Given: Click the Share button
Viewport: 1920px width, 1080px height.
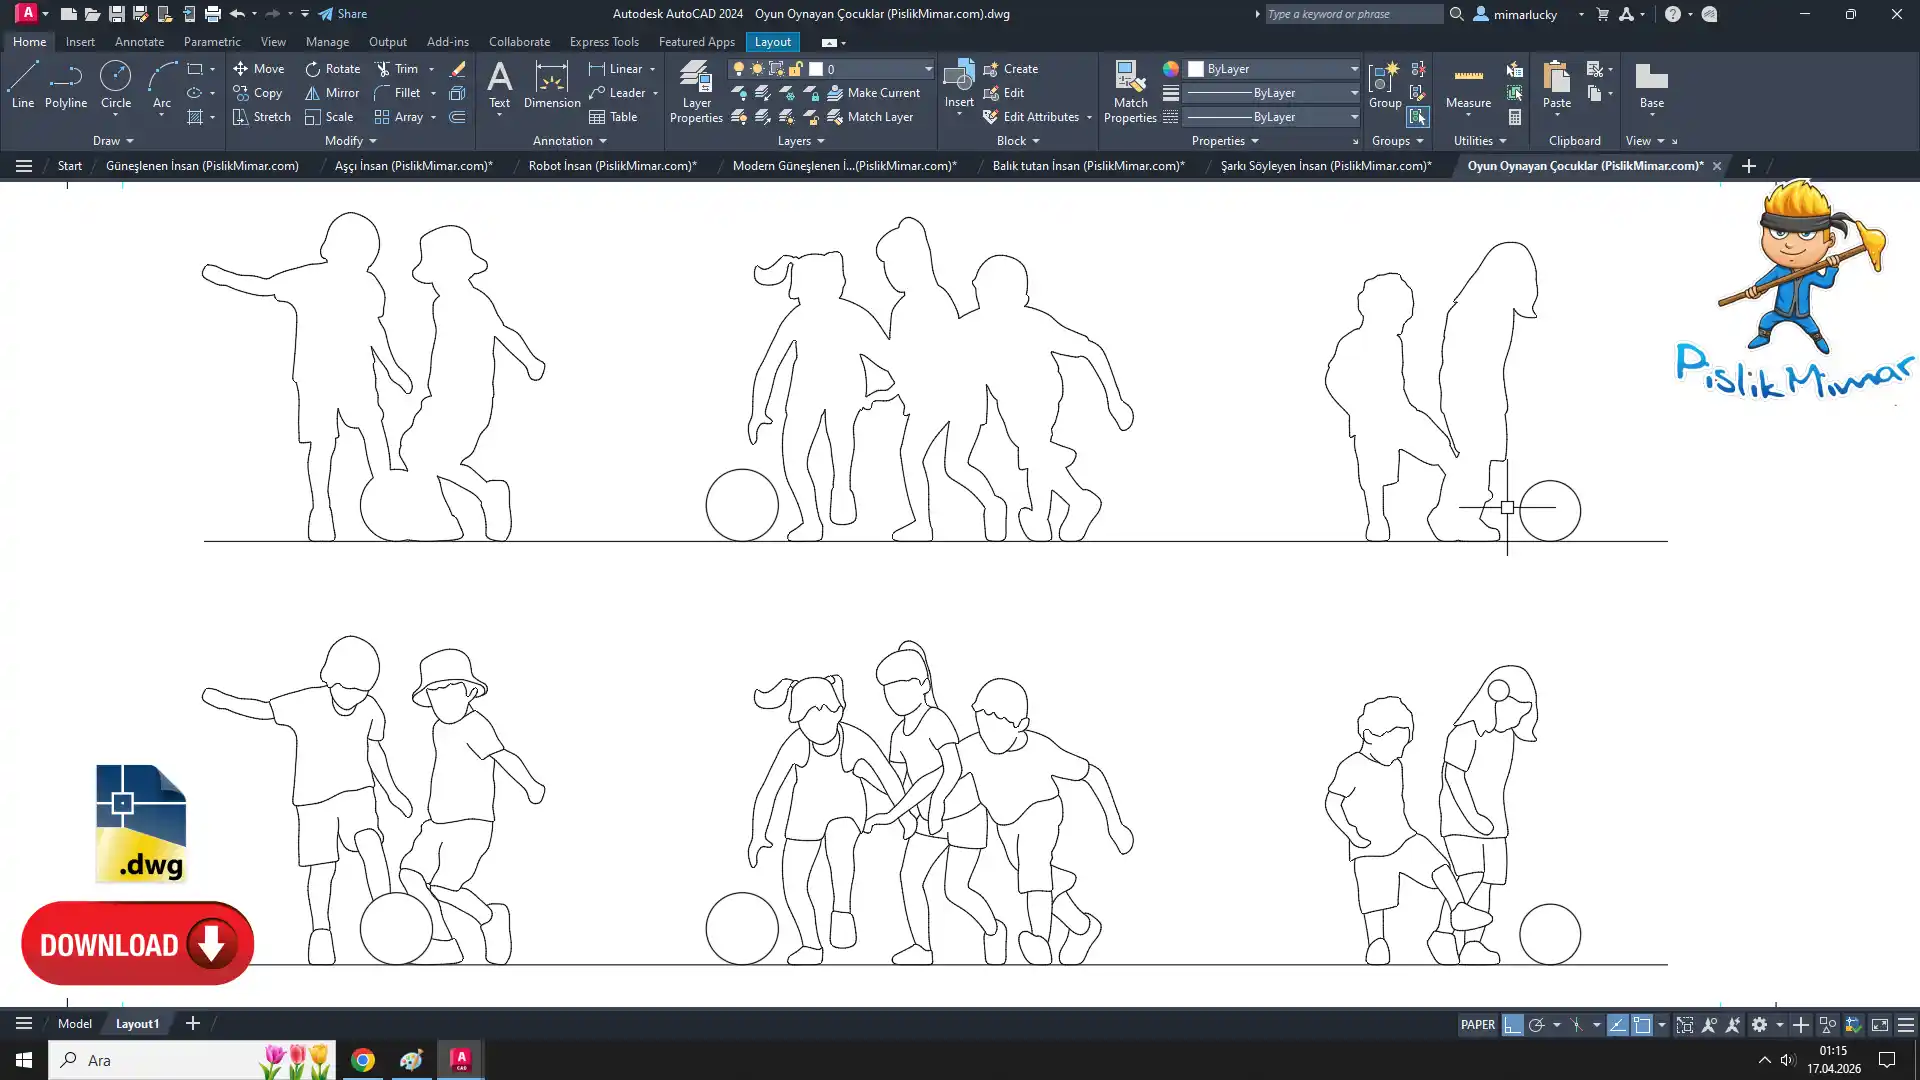Looking at the screenshot, I should [343, 14].
